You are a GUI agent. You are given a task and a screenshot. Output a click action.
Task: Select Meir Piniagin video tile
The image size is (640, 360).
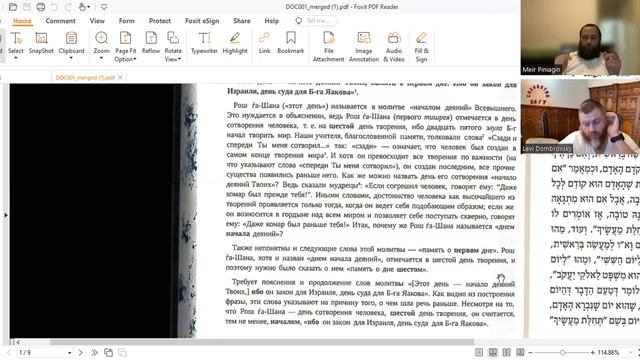pyautogui.click(x=580, y=37)
